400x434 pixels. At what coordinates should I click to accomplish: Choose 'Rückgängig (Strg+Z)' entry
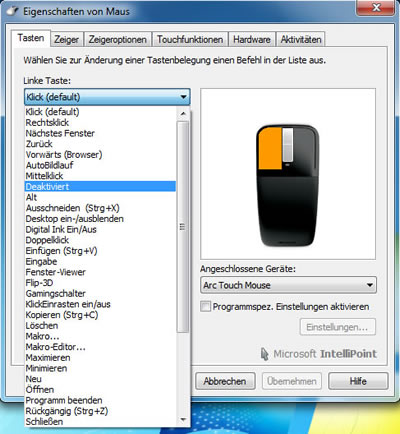[x=100, y=411]
